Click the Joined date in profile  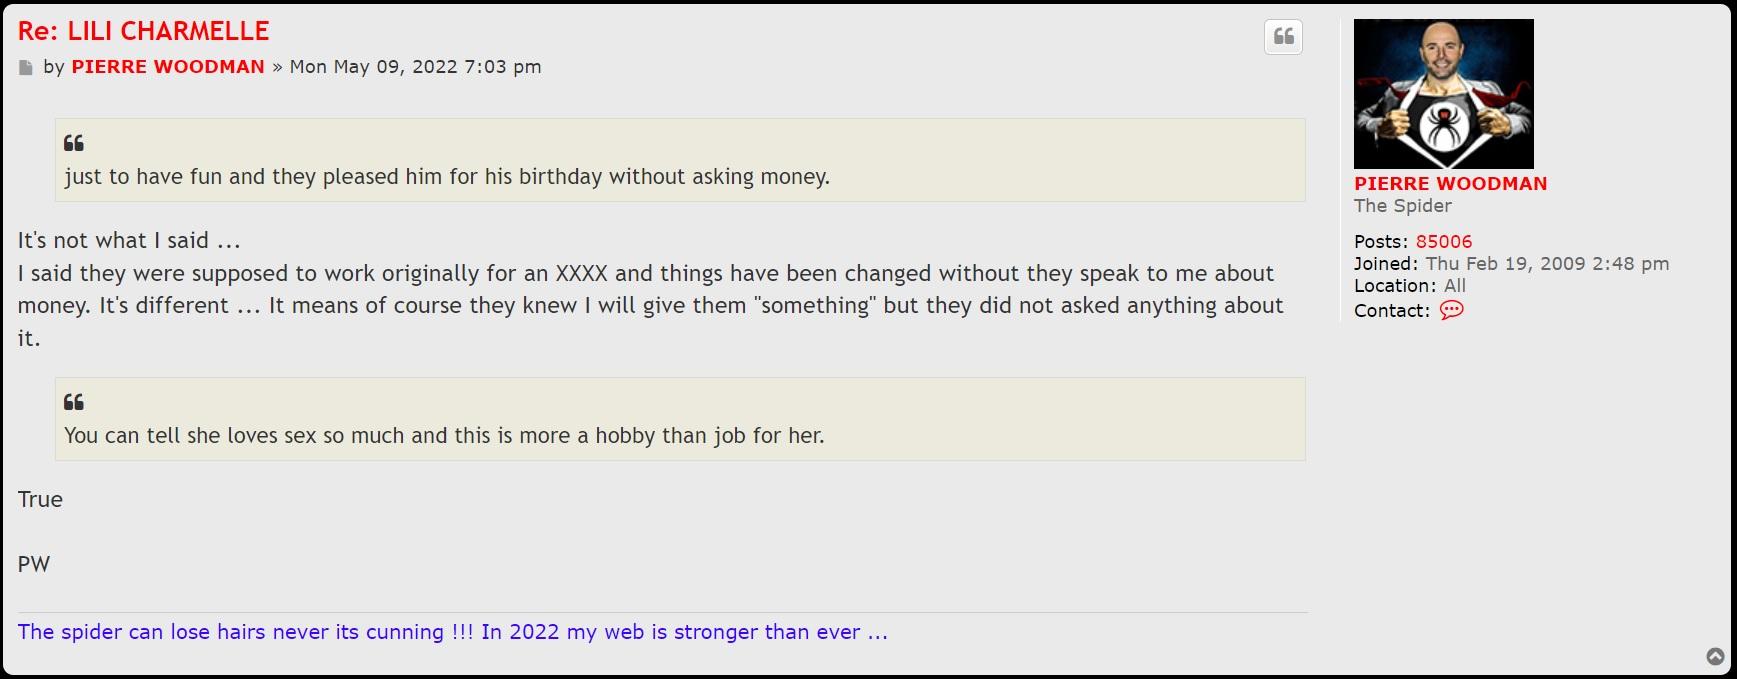click(x=1546, y=264)
